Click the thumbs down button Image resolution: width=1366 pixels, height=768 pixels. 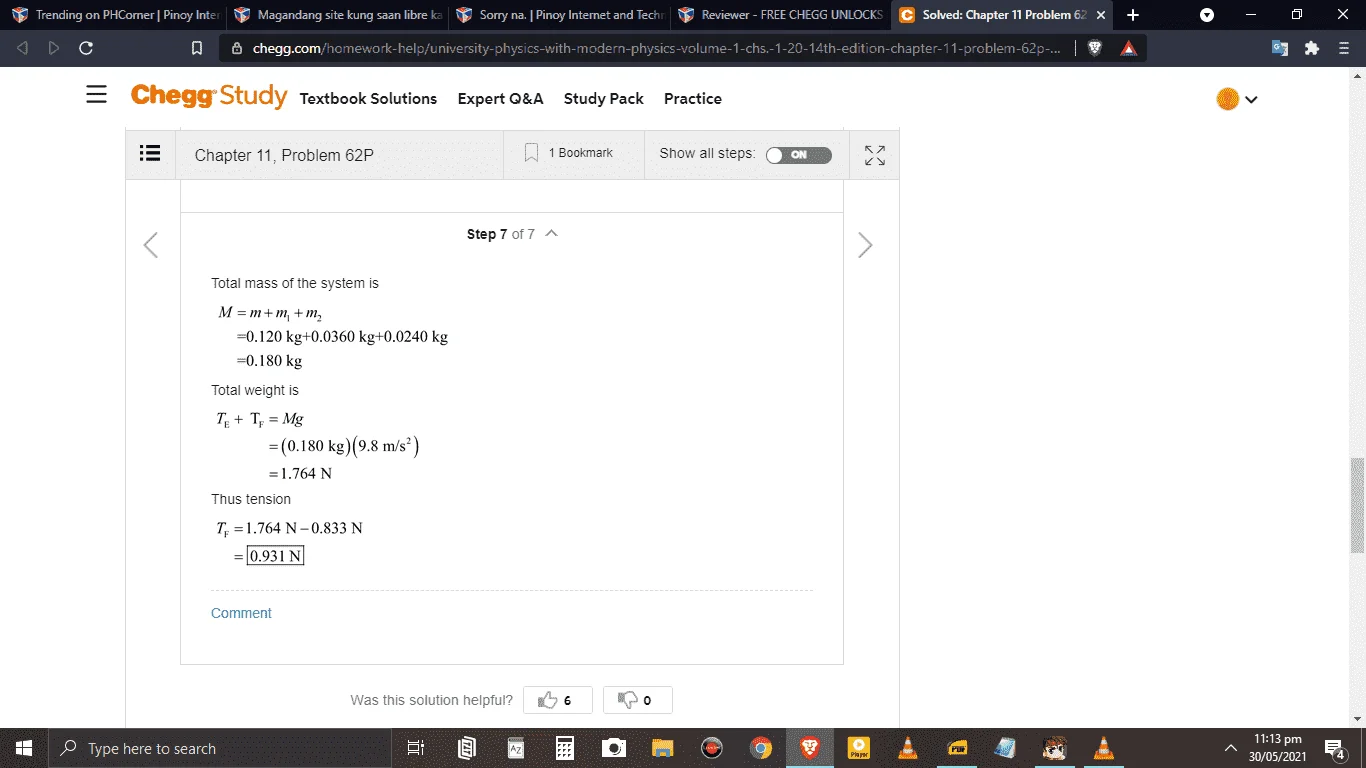coord(638,700)
